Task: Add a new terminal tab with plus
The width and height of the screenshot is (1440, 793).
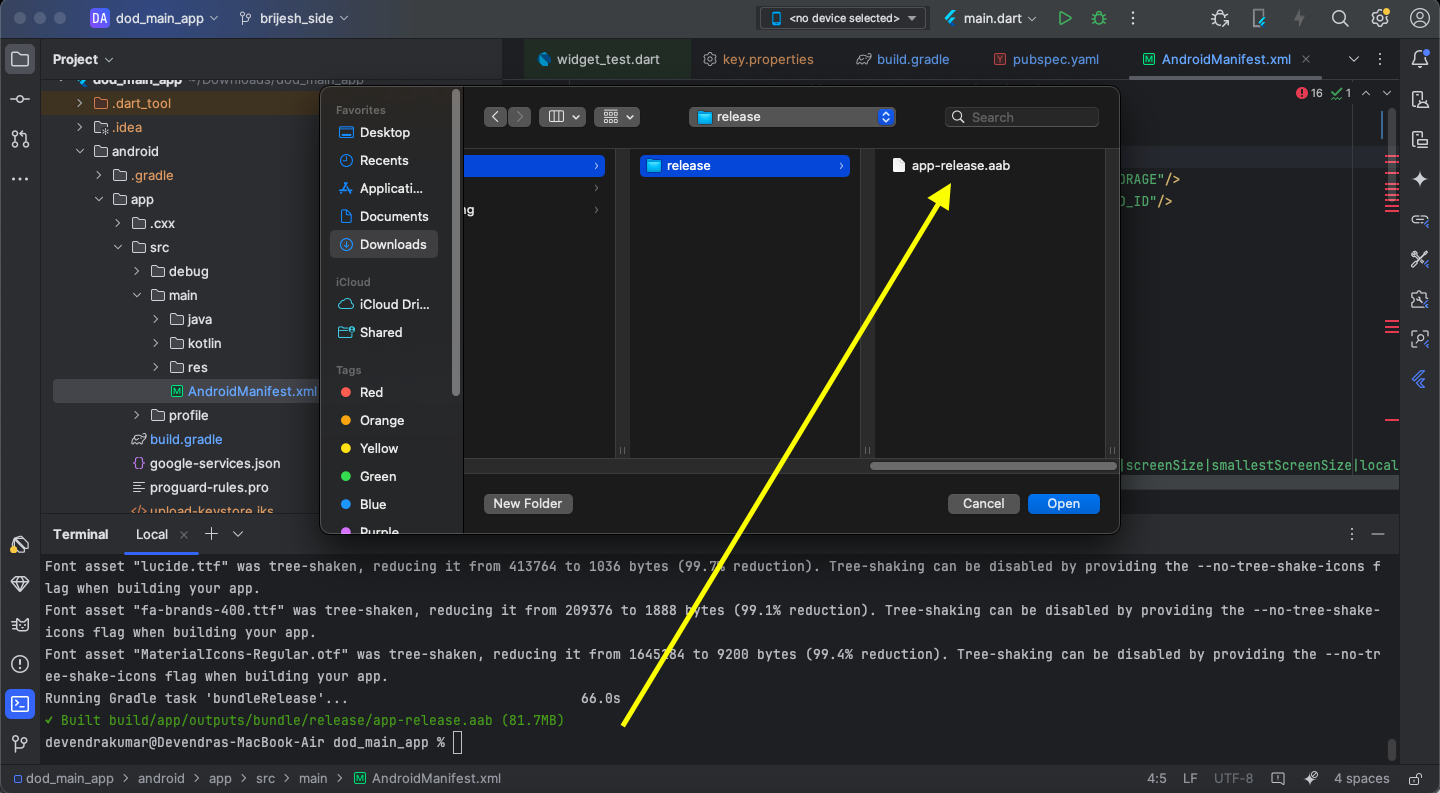Action: 211,534
